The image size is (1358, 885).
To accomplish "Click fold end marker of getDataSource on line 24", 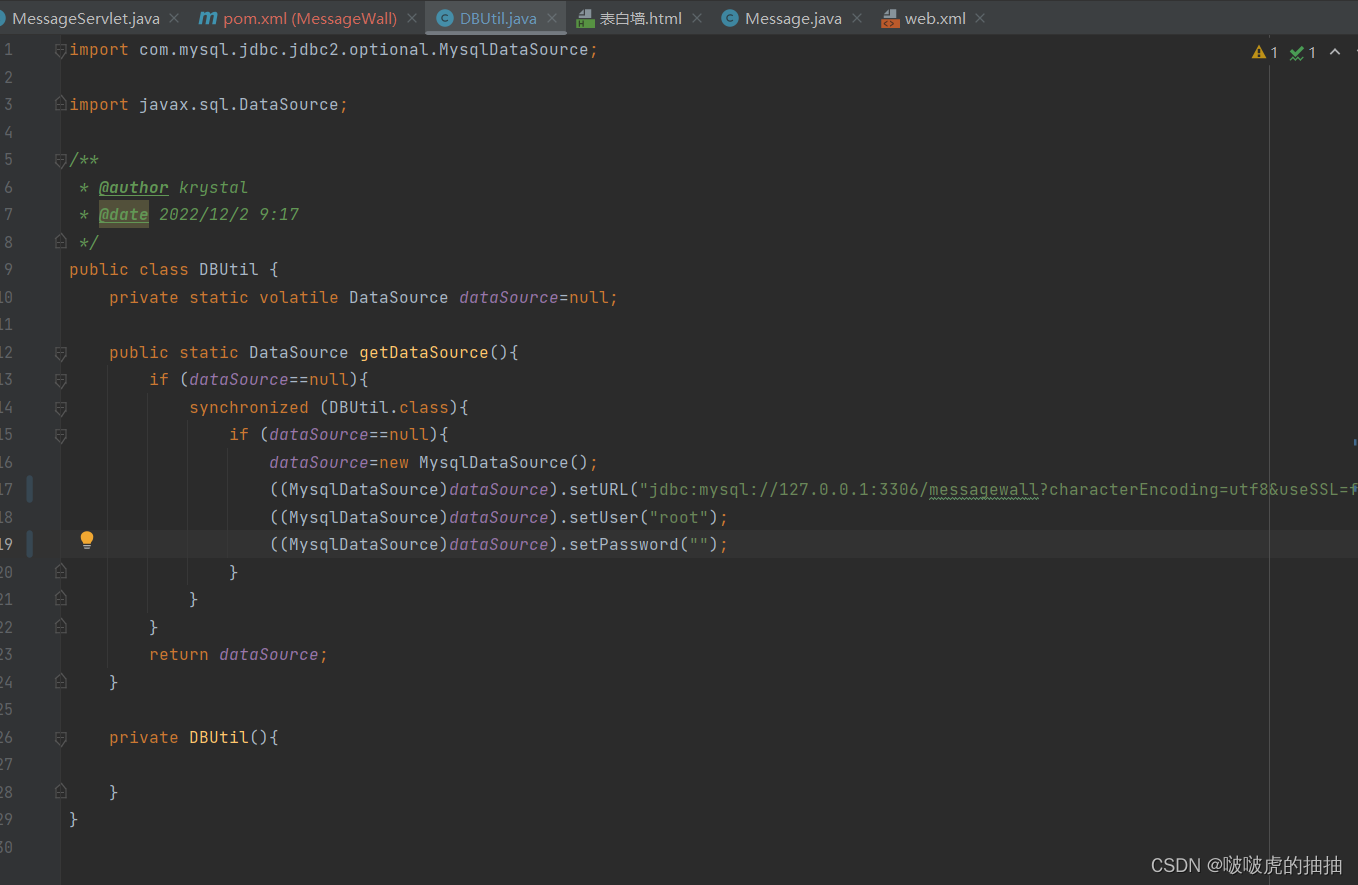I will click(61, 681).
